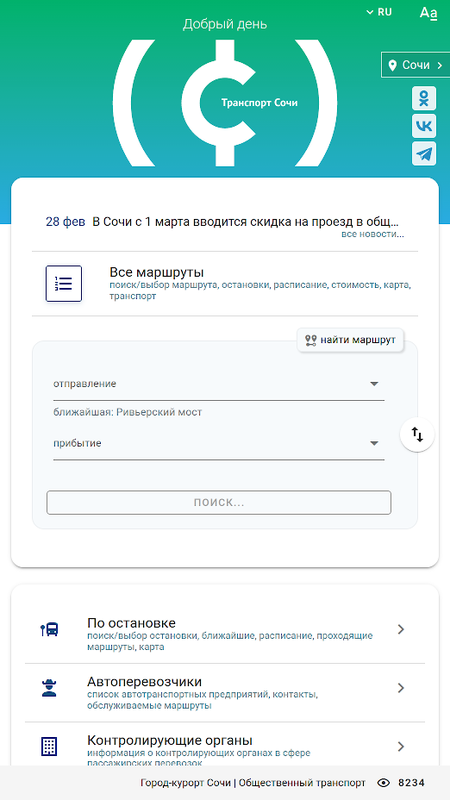Click the all routes list icon

64,284
